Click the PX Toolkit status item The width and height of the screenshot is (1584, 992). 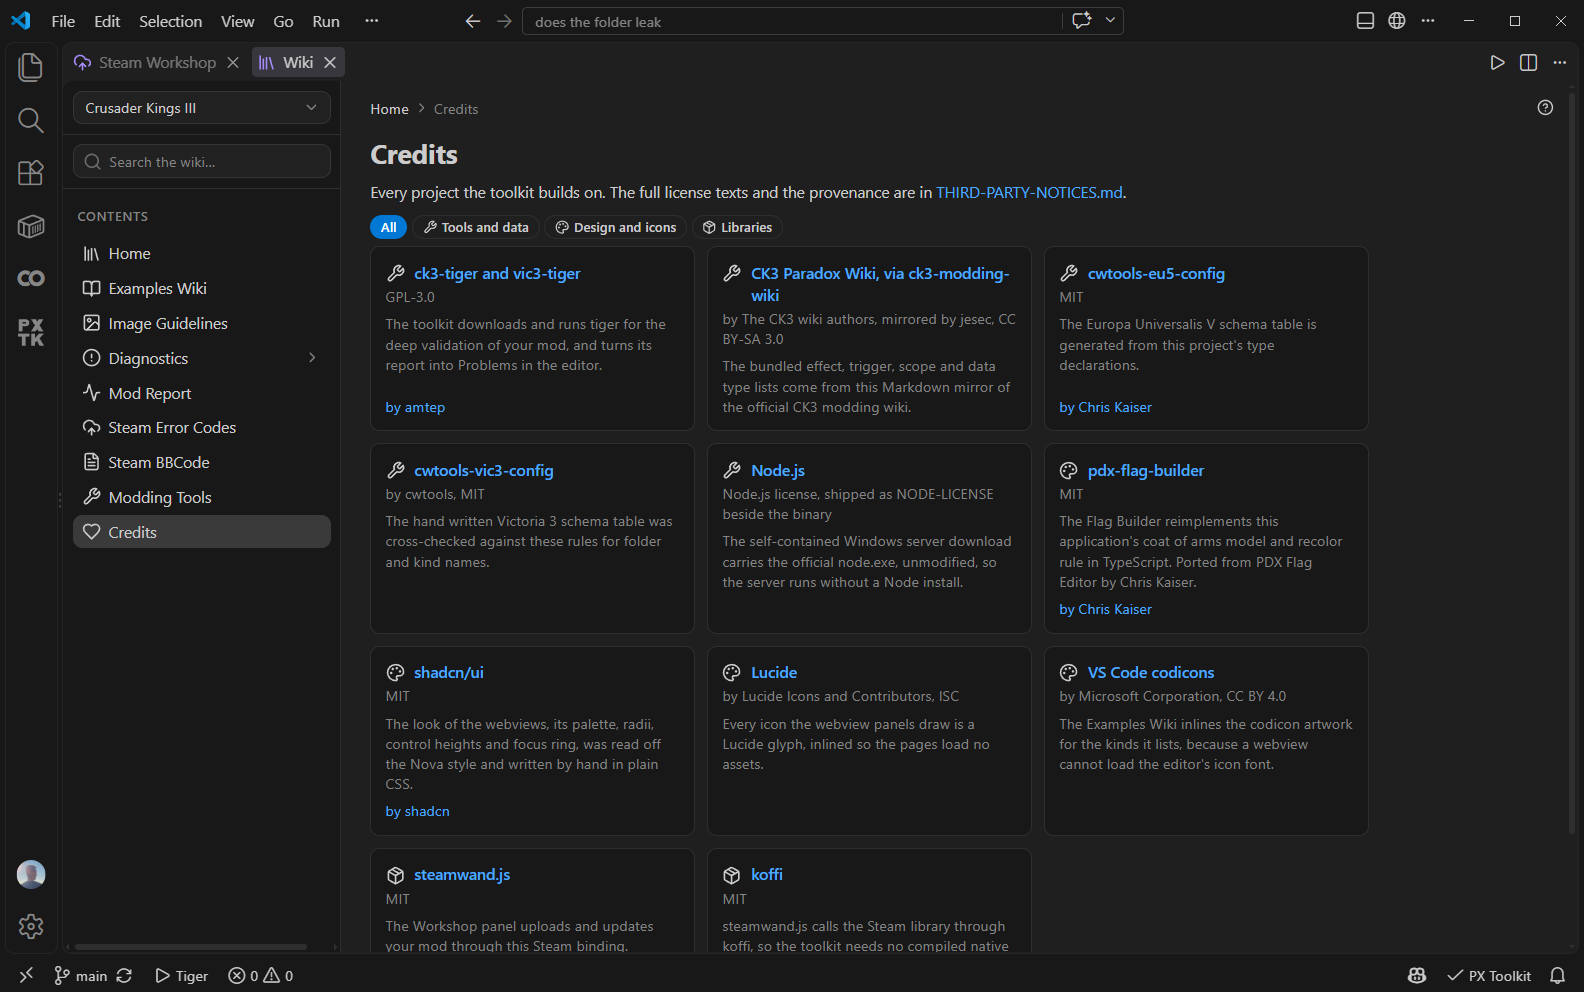click(1489, 976)
